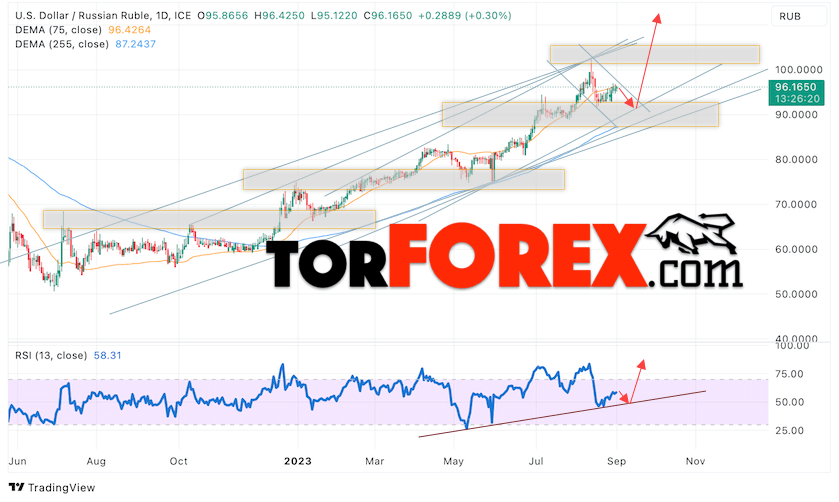
Task: Click the 2023 label on time axis
Action: click(x=298, y=461)
